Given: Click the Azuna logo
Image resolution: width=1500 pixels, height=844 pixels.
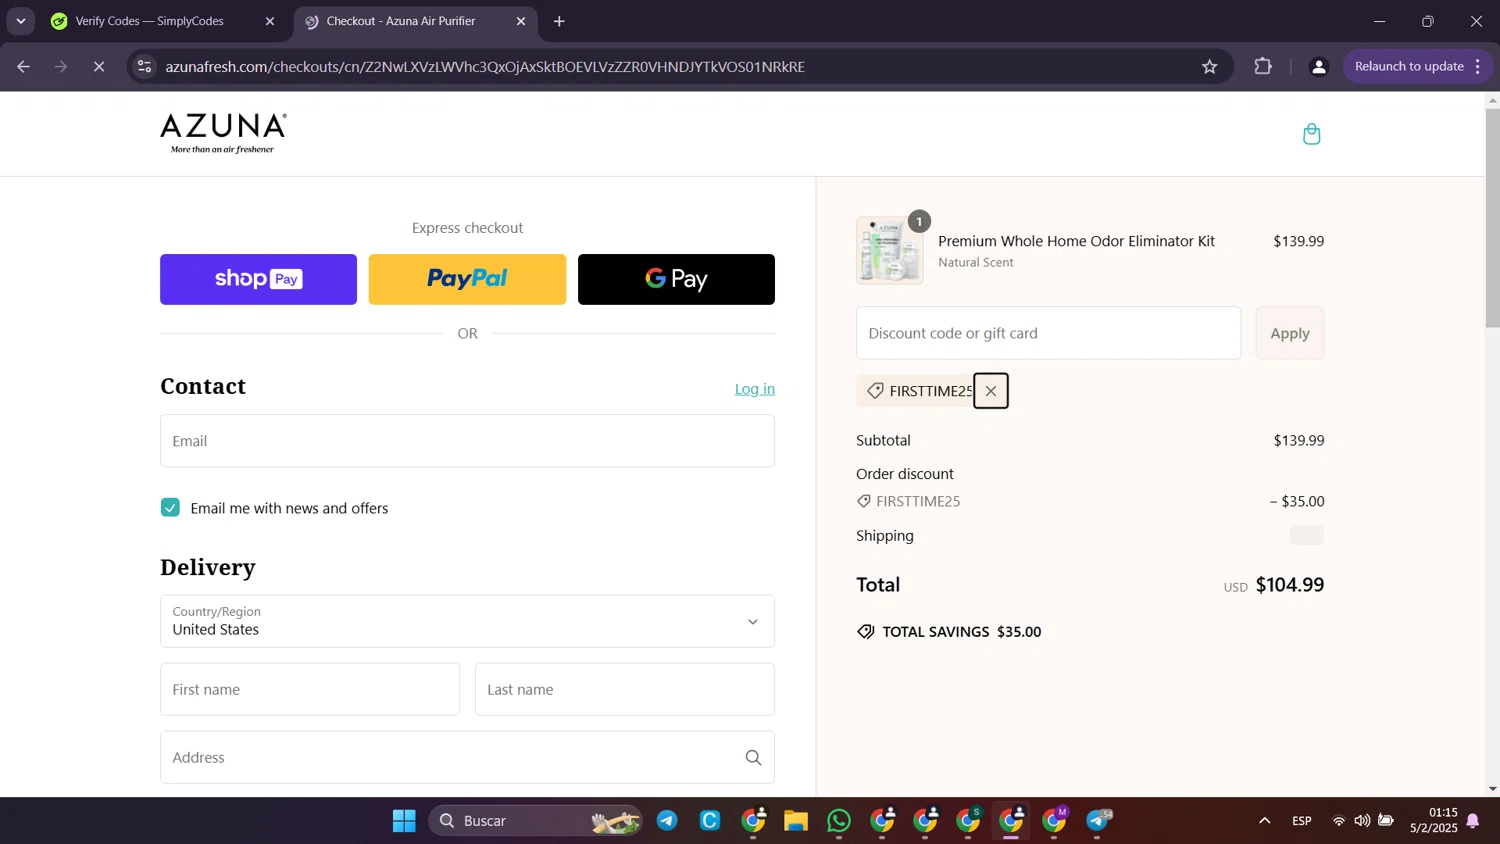Looking at the screenshot, I should point(223,133).
